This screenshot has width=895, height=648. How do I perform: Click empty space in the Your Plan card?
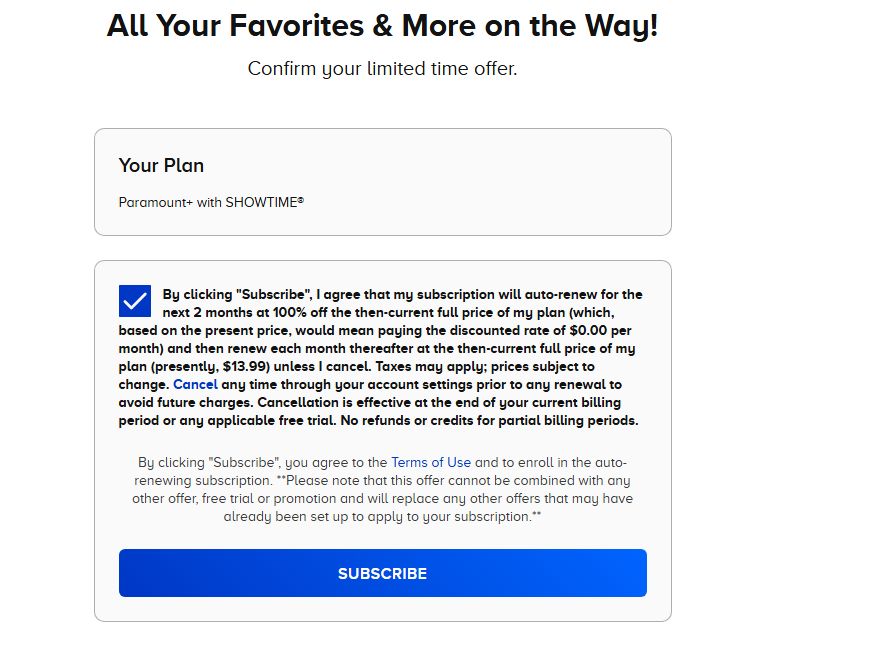485,183
